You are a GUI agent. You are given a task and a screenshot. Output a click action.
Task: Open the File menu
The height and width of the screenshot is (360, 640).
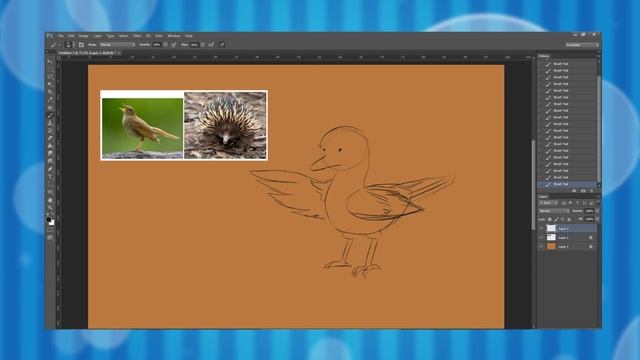pos(60,36)
